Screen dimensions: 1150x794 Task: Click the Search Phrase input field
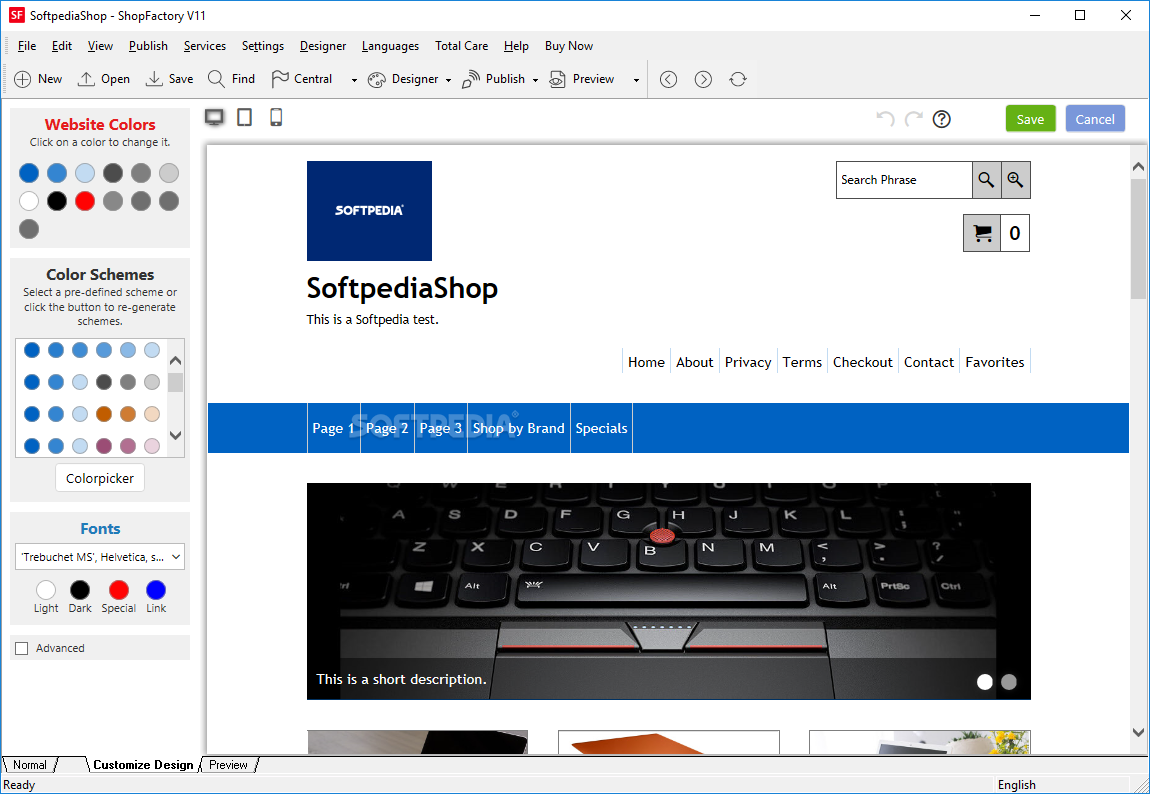[x=904, y=180]
